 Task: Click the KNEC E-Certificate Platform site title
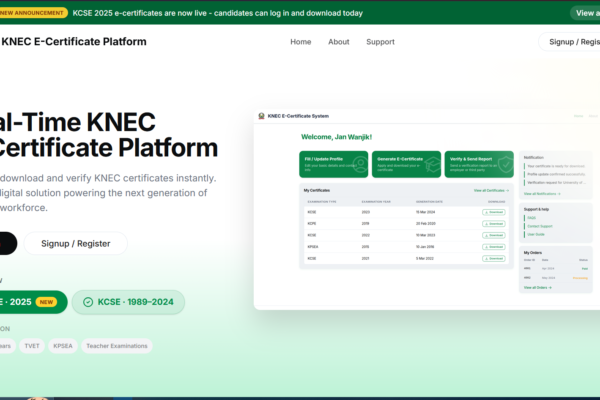(x=73, y=41)
